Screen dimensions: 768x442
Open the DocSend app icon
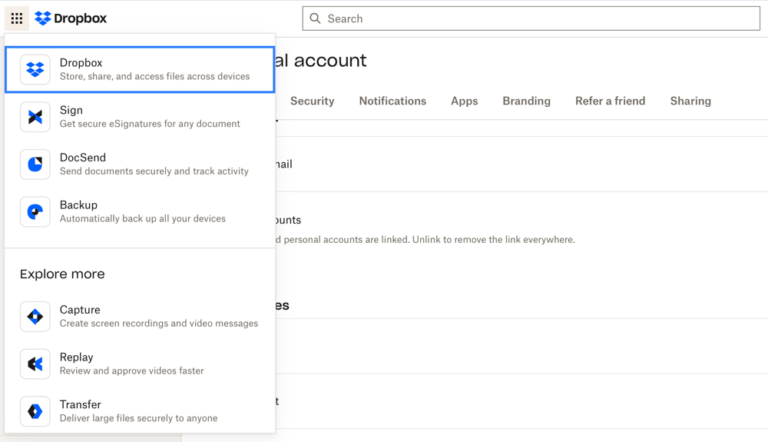[35, 164]
